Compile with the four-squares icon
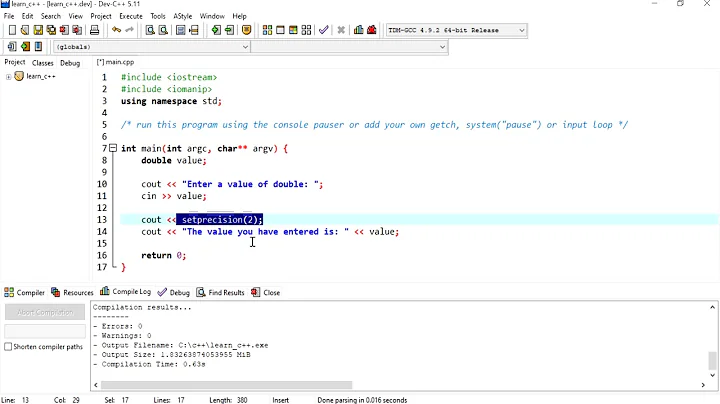The image size is (720, 404). [267, 30]
